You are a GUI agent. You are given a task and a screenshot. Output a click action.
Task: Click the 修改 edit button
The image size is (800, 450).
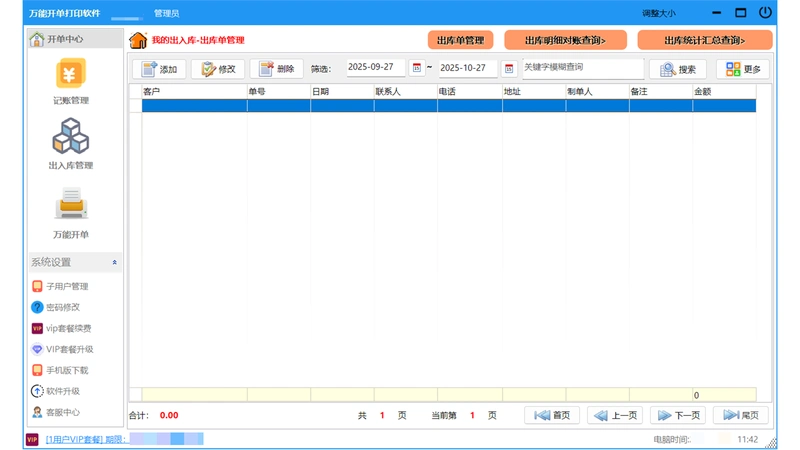pos(218,69)
